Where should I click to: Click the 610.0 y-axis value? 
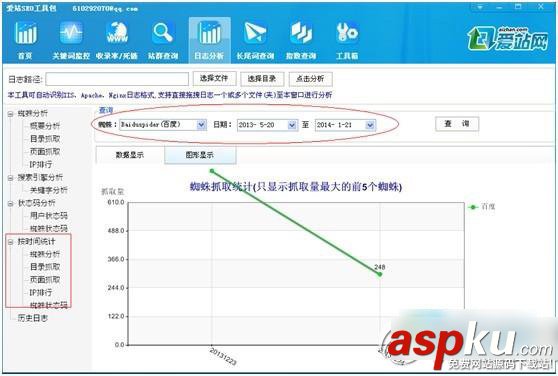tap(116, 202)
